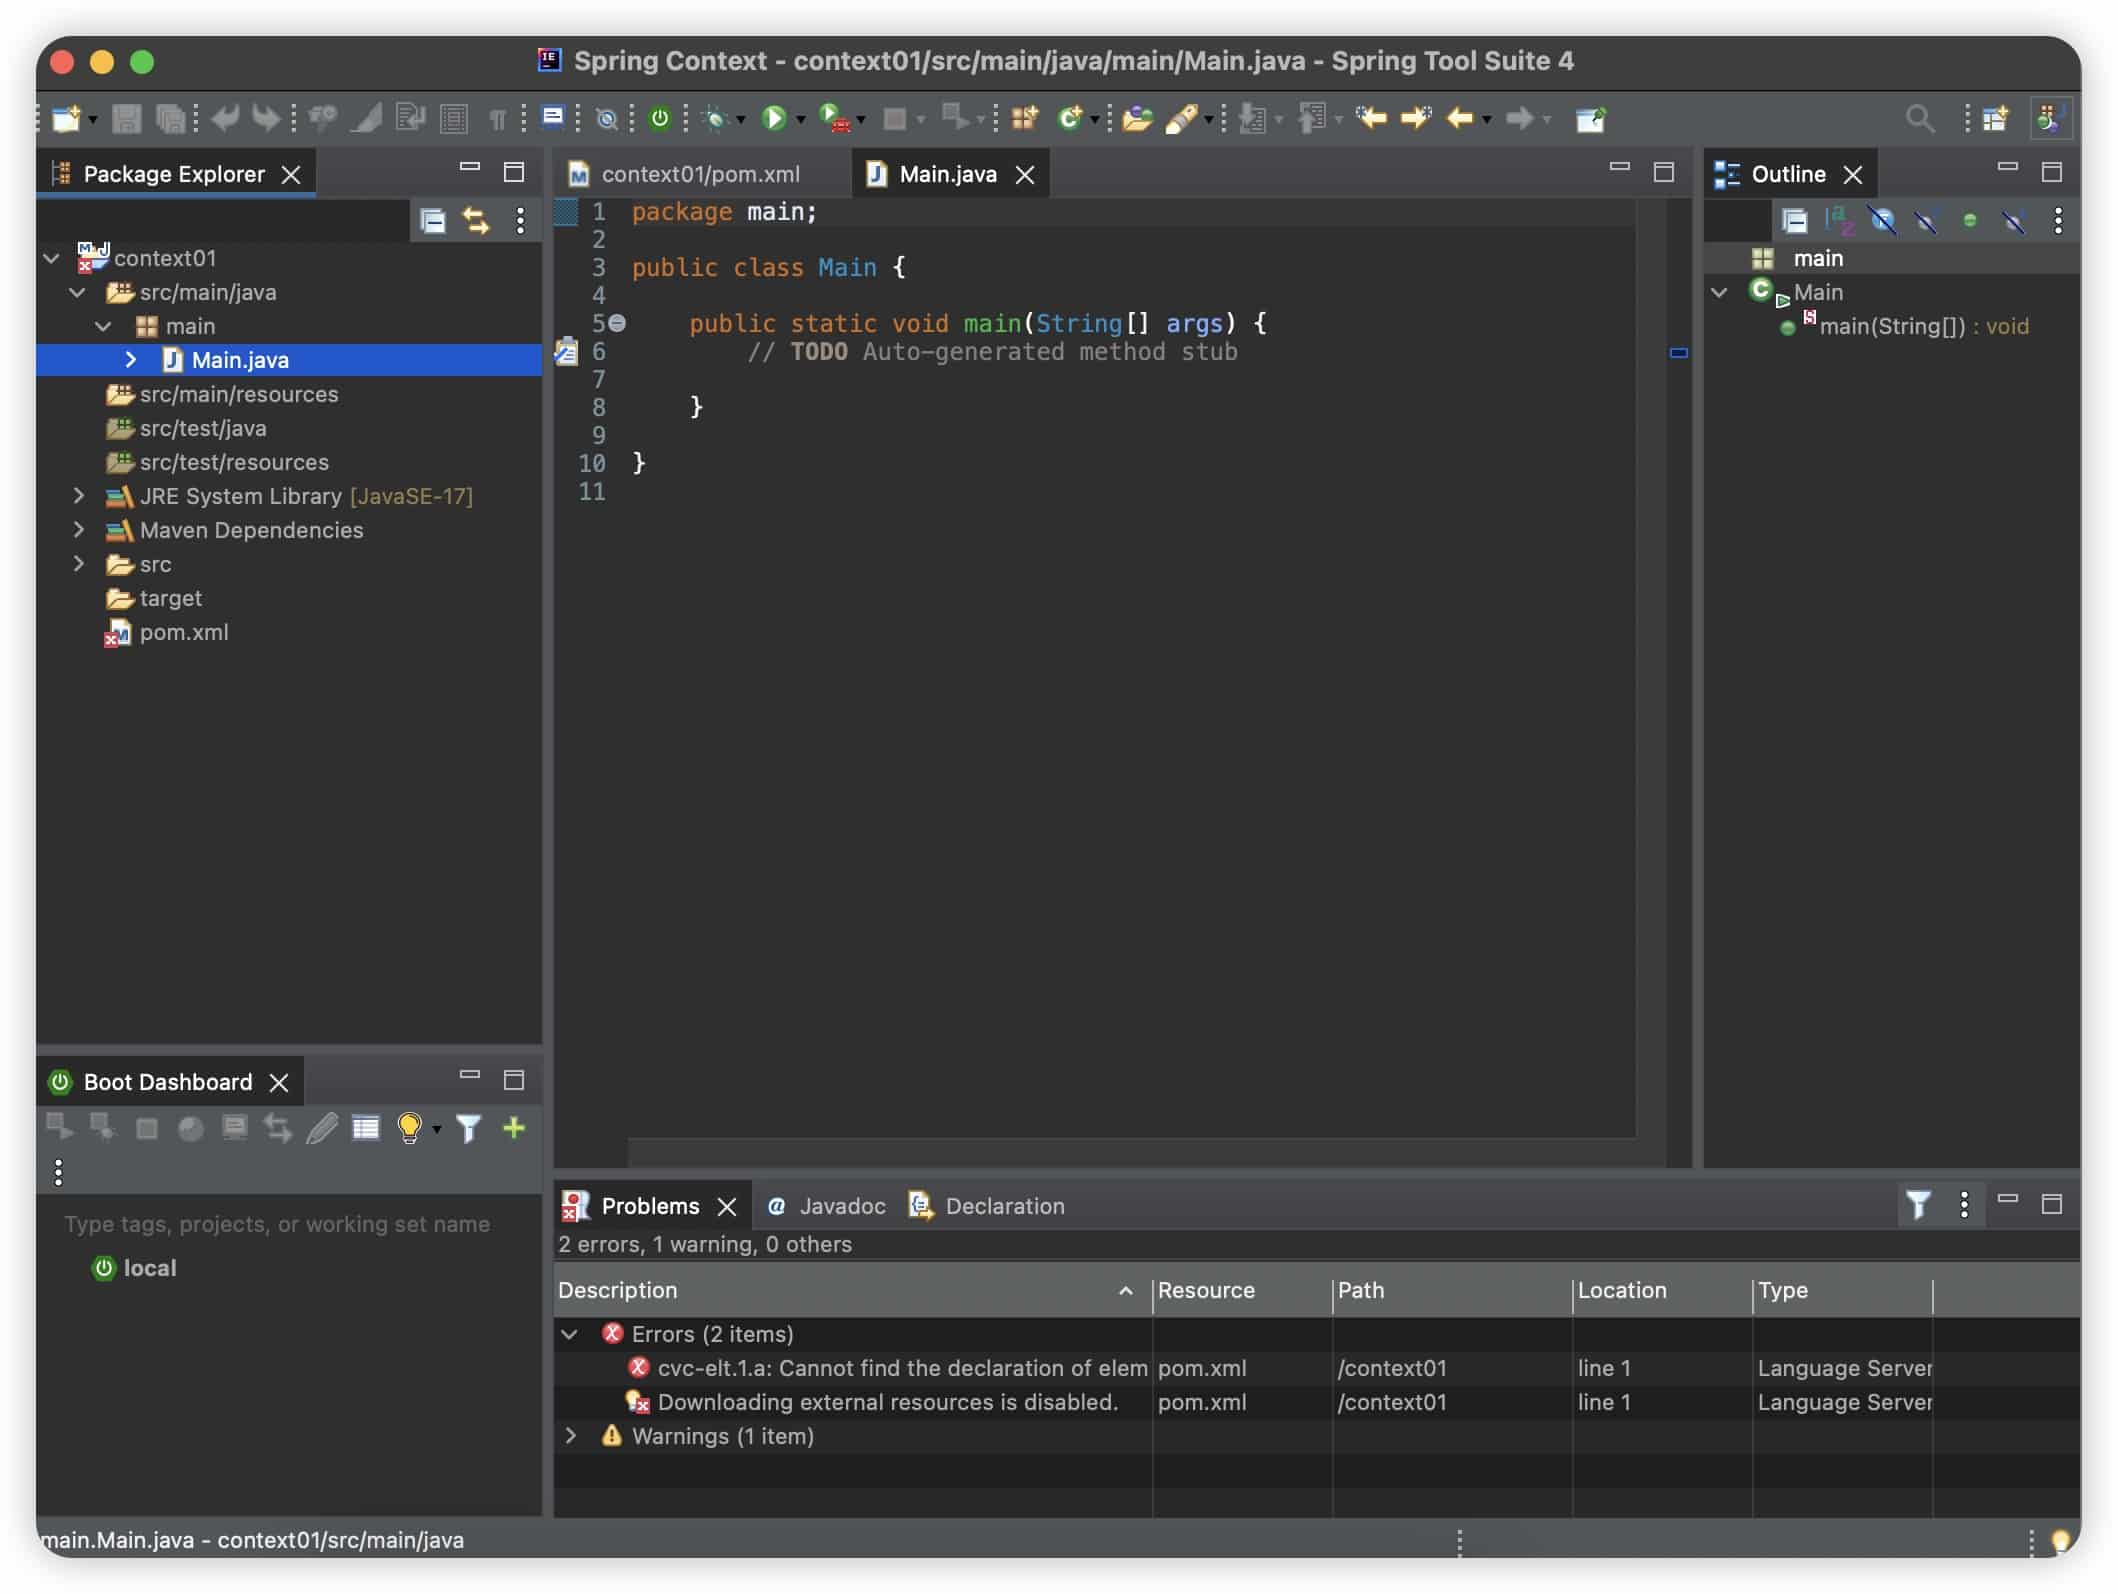Click the Debug bug icon
2118x1594 pixels.
click(x=714, y=119)
